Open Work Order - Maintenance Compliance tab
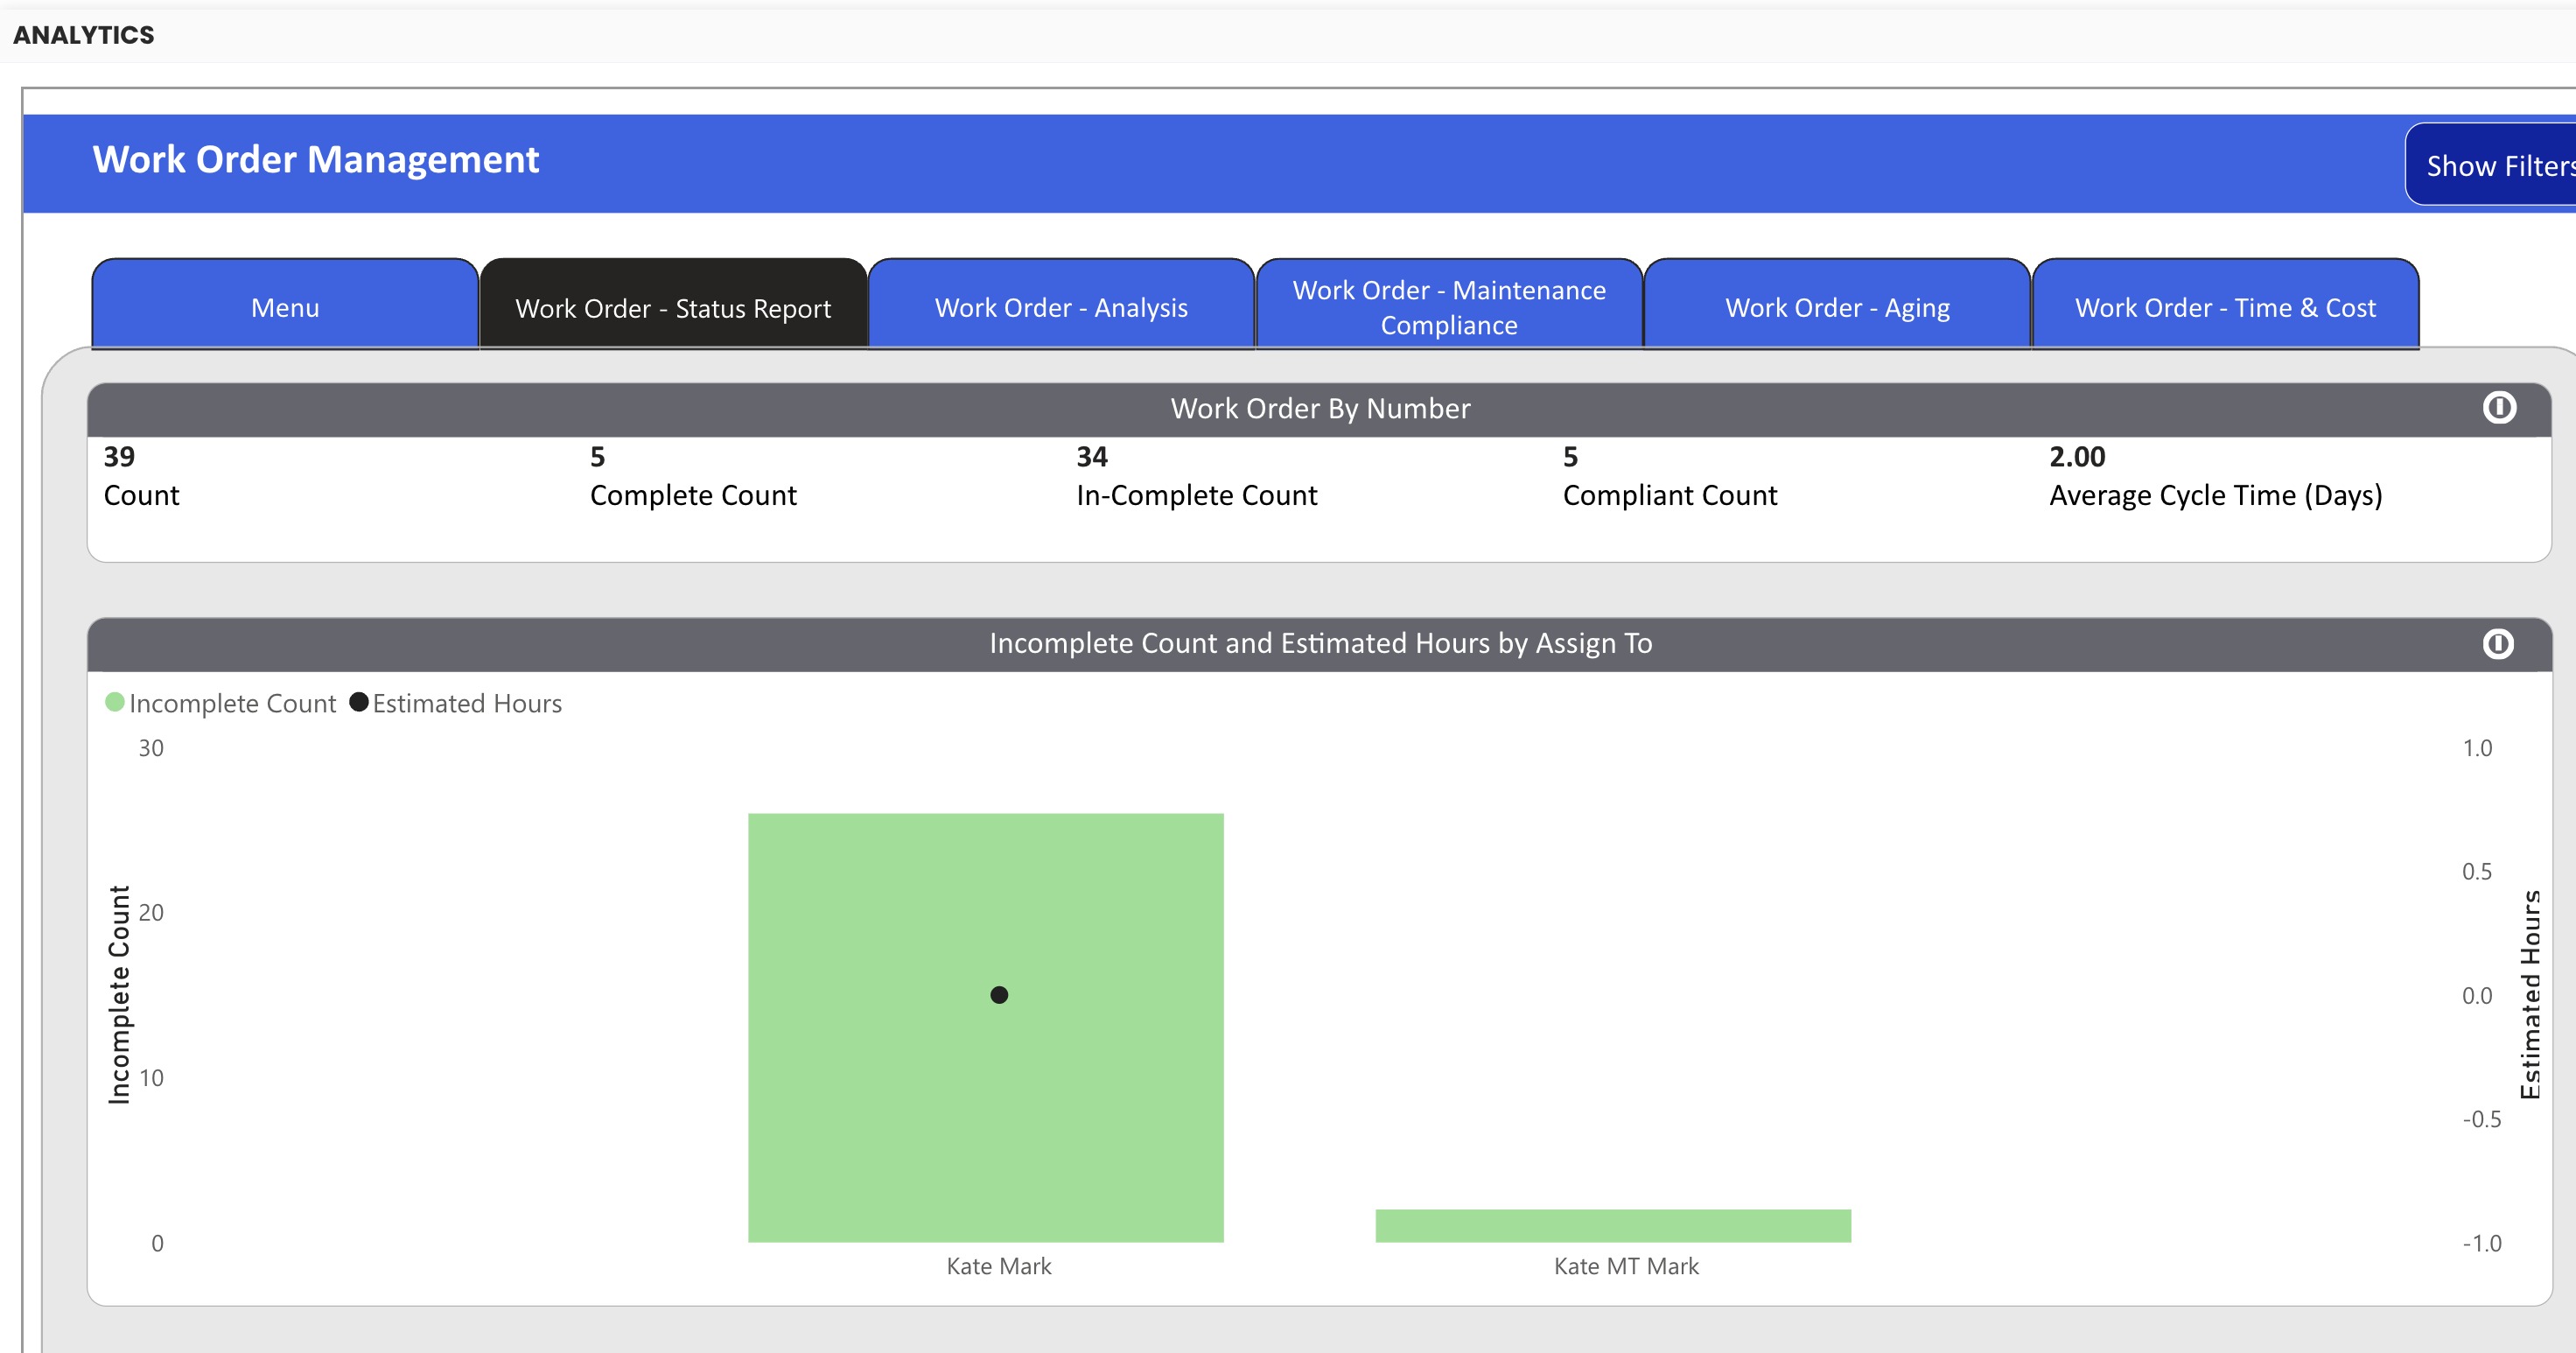2576x1353 pixels. click(x=1448, y=307)
